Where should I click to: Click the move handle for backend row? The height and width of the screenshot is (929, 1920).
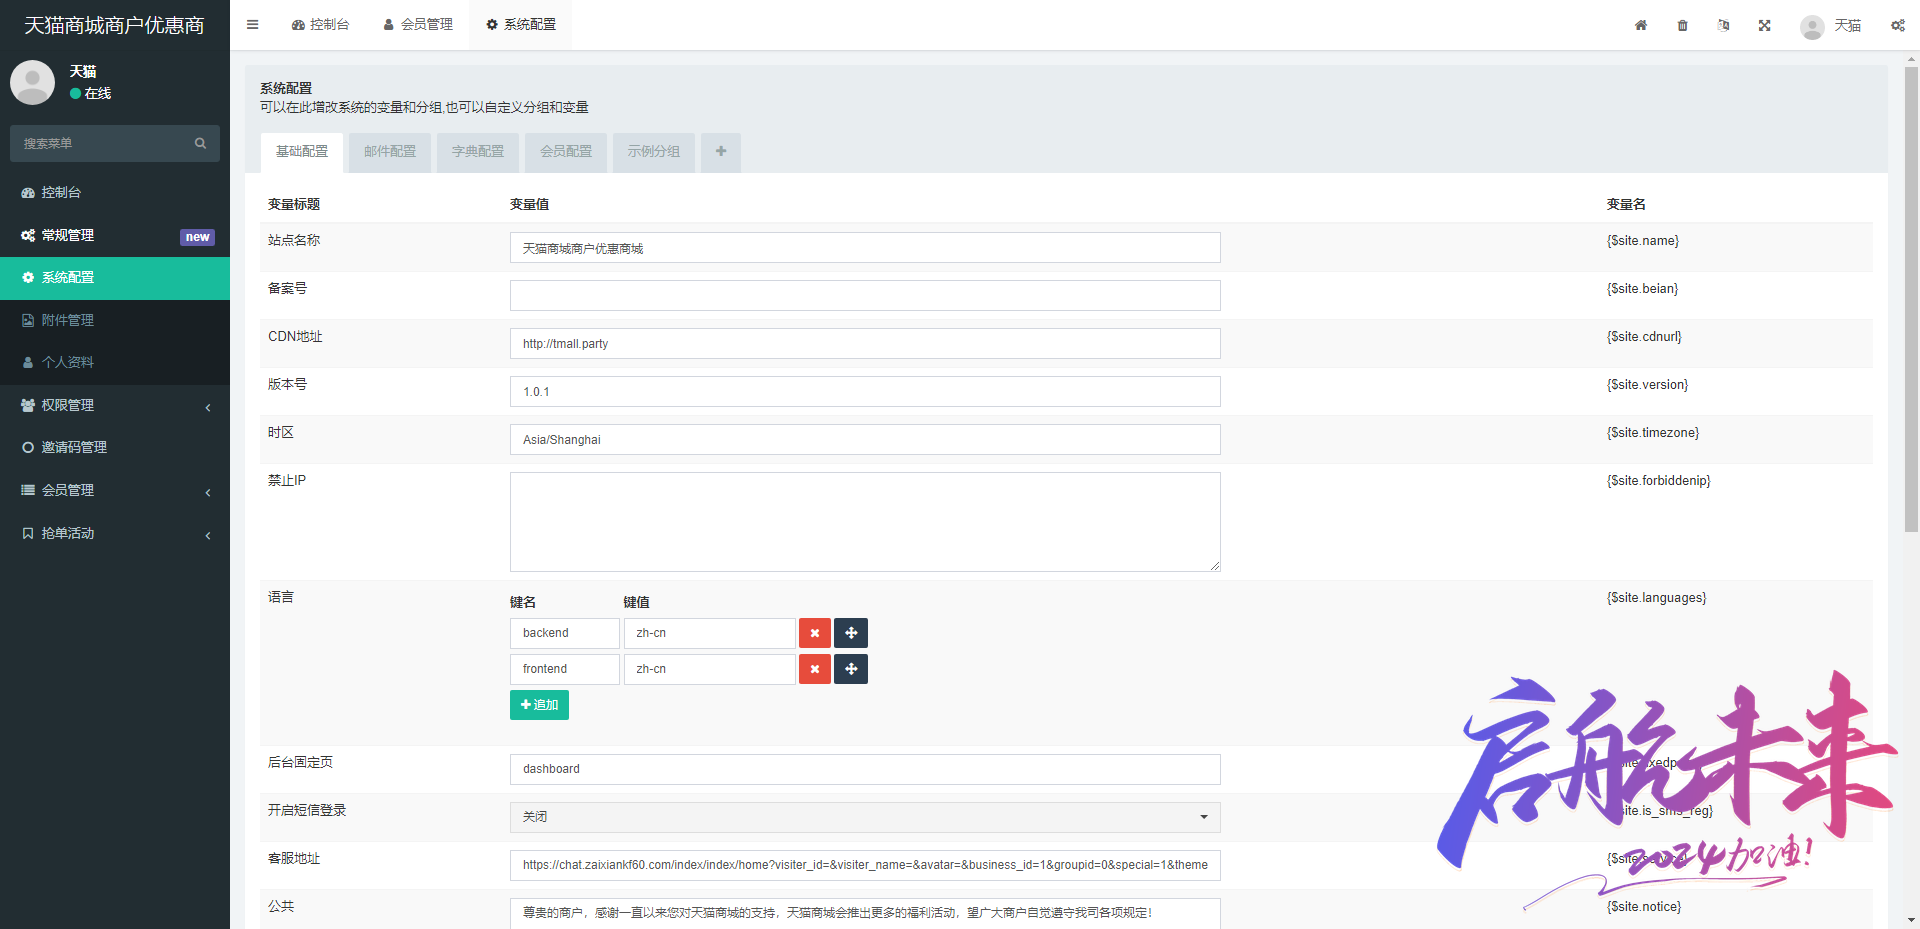point(851,633)
